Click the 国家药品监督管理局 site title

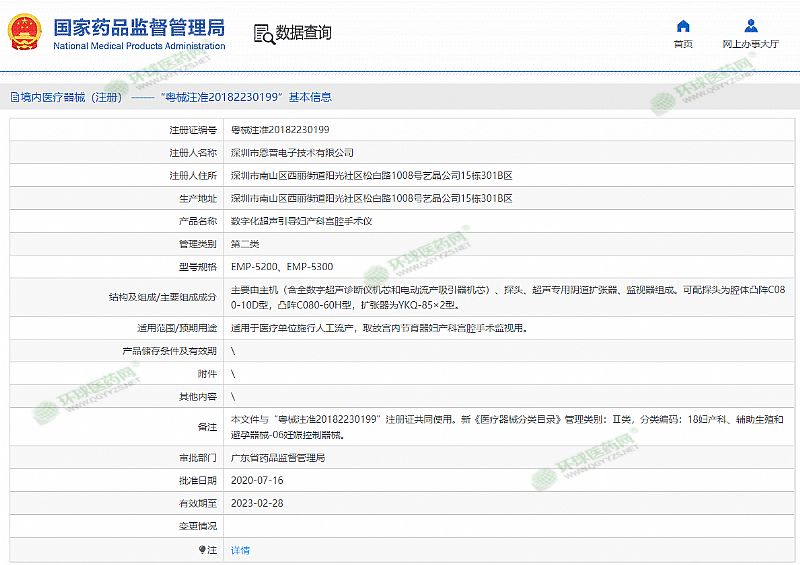click(x=138, y=25)
